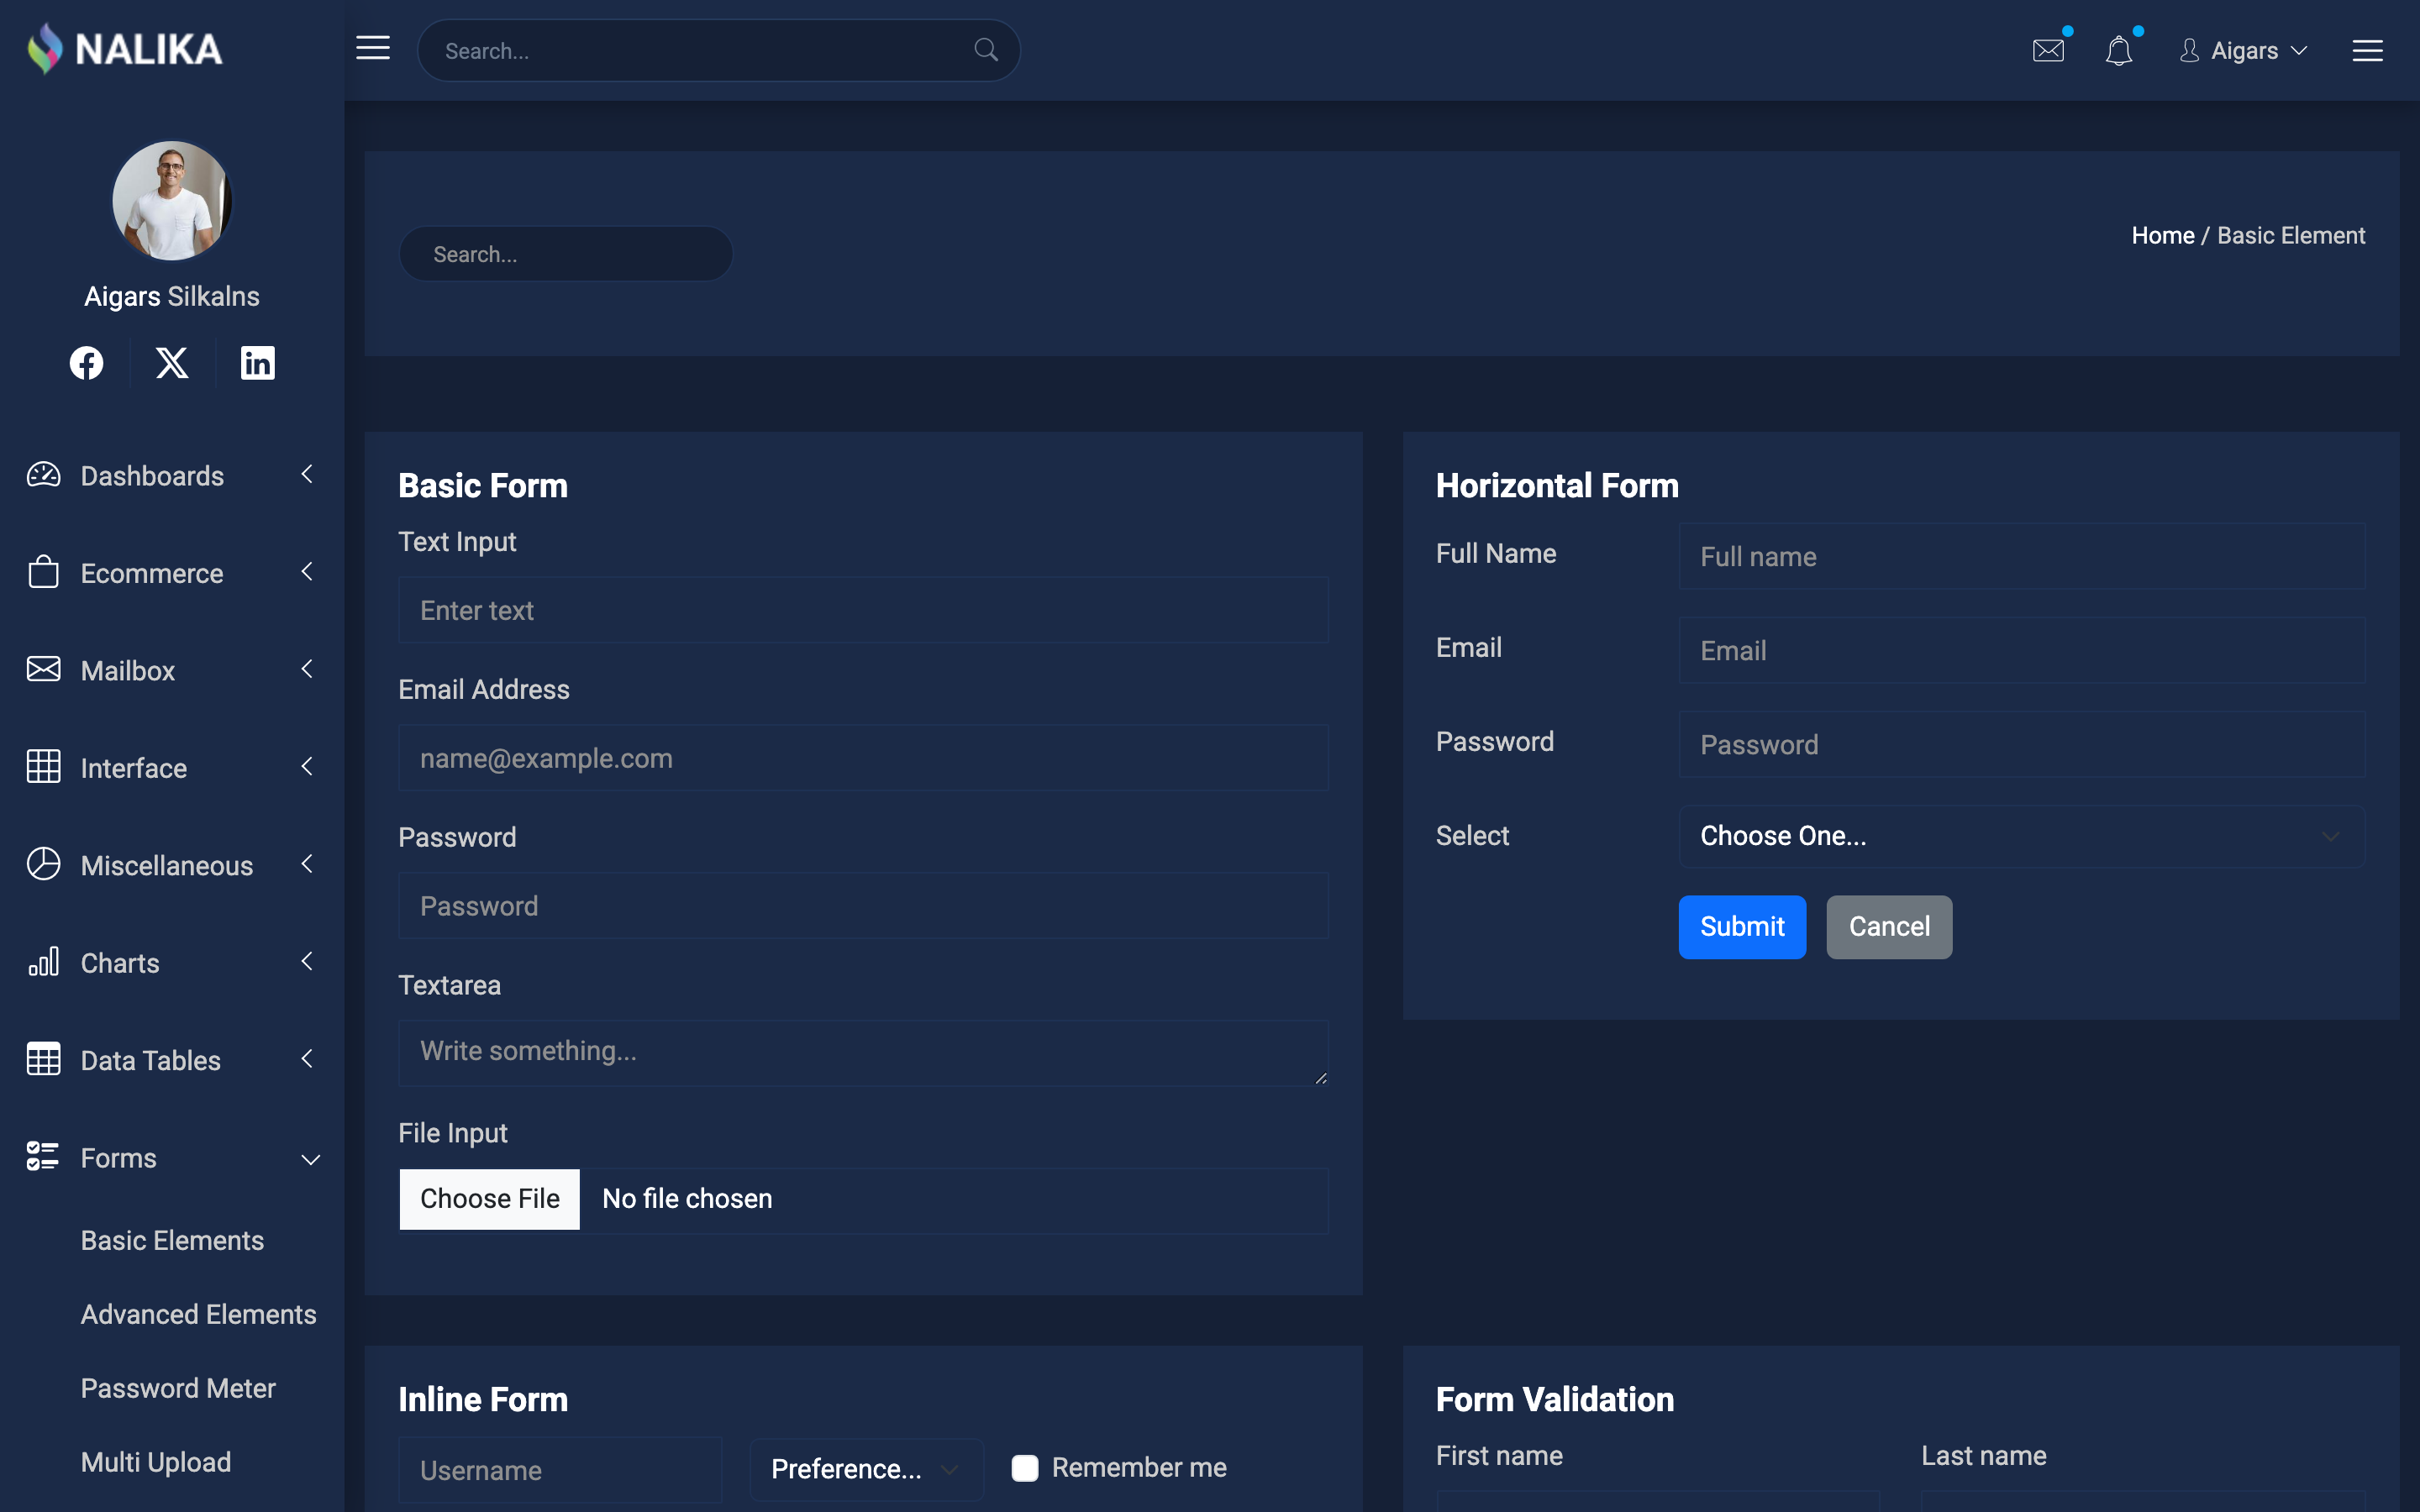This screenshot has height=1512, width=2420.
Task: Click the Ecommerce shopping bag icon
Action: [43, 572]
